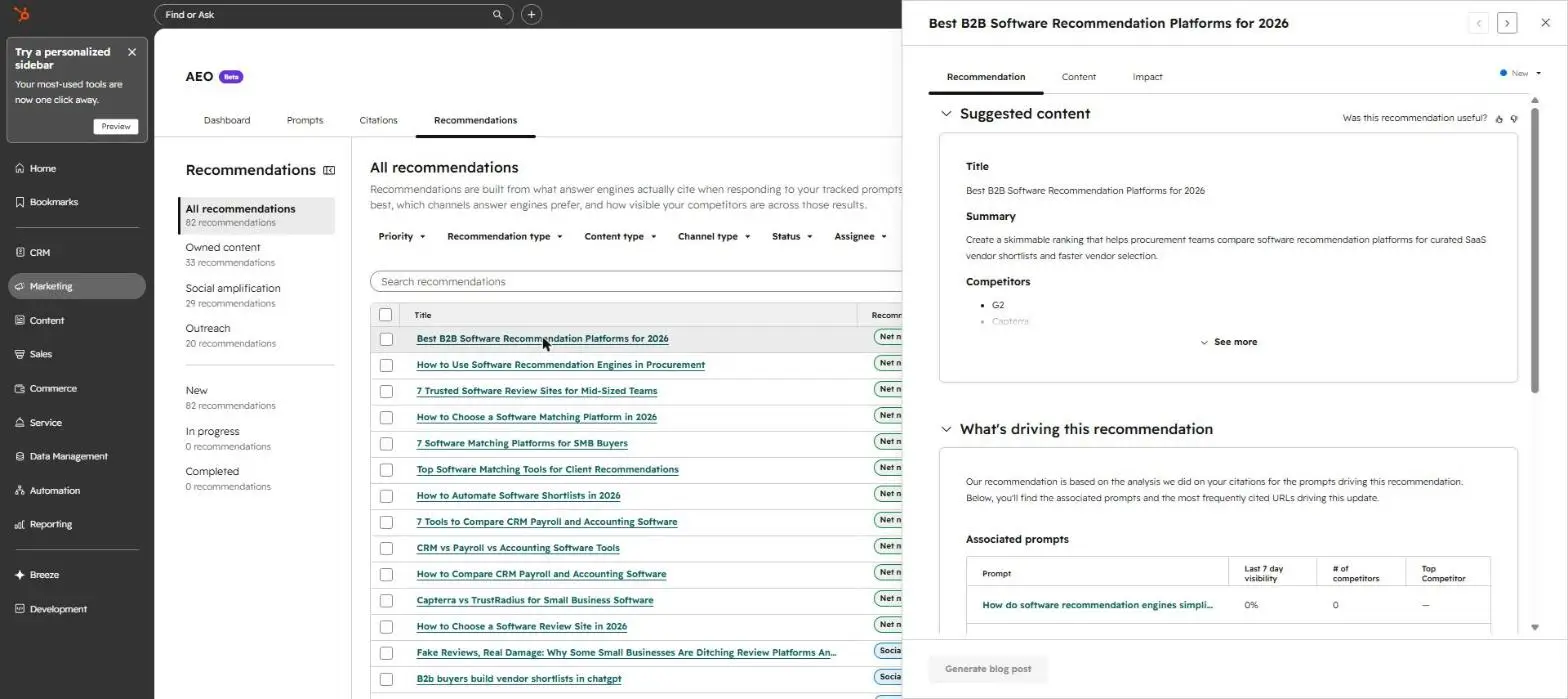
Task: Open Capterra vs TrustRadius recommendation link
Action: tap(535, 600)
